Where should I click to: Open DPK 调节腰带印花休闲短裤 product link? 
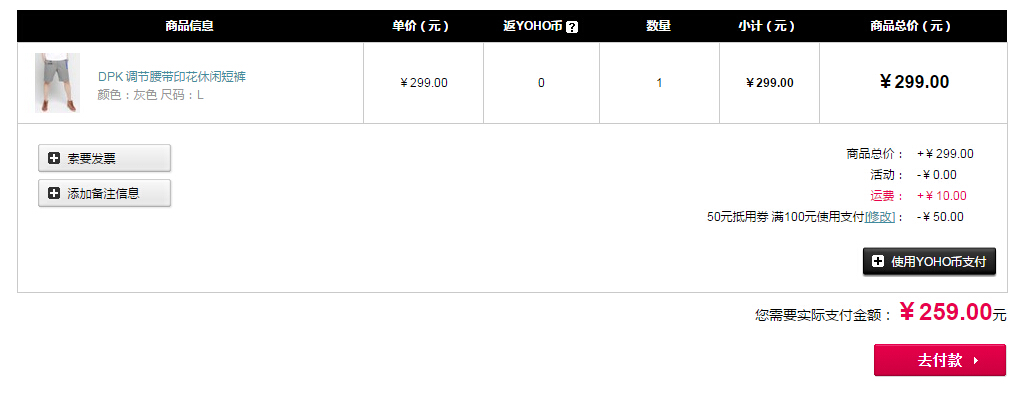point(172,76)
